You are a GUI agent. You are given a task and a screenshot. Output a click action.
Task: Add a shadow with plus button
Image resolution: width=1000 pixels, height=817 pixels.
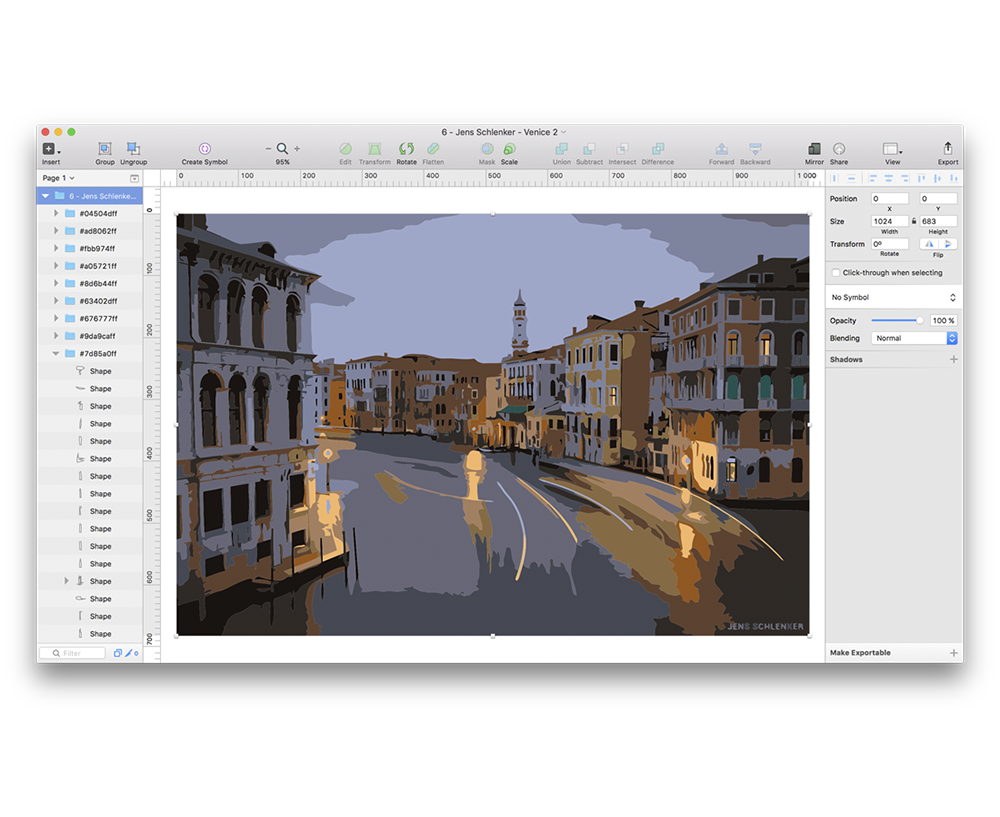pyautogui.click(x=953, y=359)
